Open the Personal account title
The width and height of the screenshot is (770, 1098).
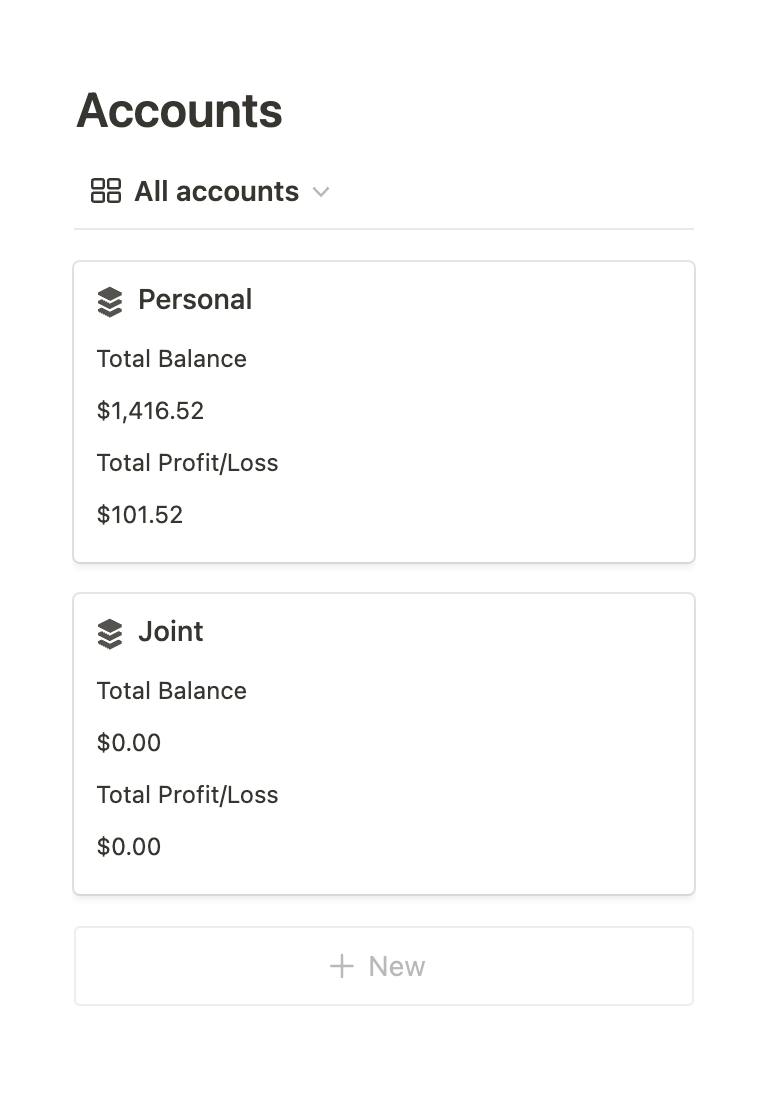[195, 300]
